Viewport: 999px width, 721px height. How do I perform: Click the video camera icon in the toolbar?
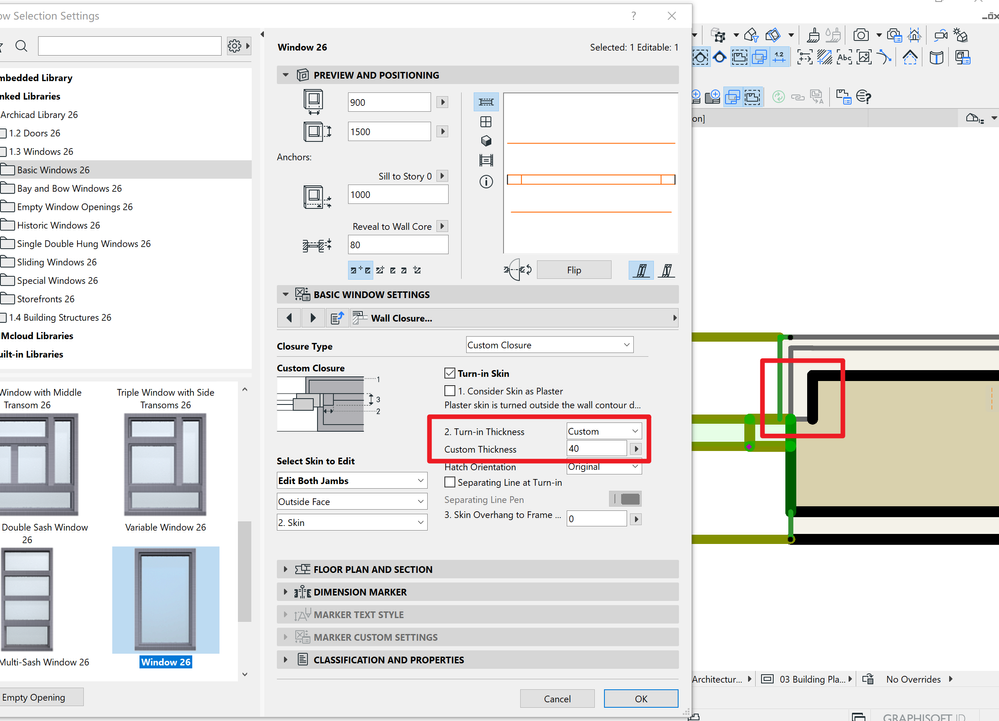point(940,35)
